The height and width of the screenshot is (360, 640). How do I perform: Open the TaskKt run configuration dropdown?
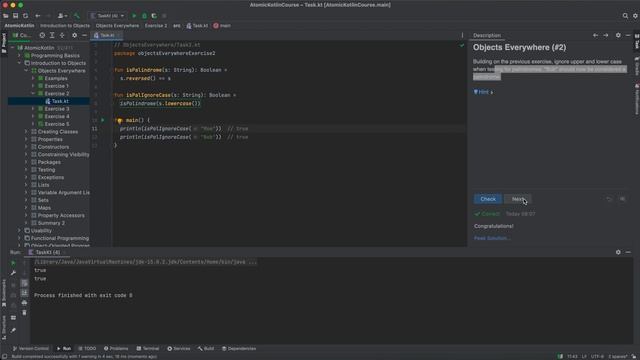(x=107, y=16)
